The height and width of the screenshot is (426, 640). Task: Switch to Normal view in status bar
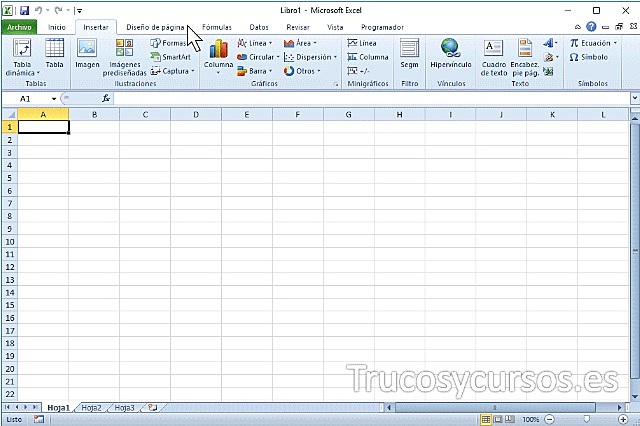(x=485, y=419)
